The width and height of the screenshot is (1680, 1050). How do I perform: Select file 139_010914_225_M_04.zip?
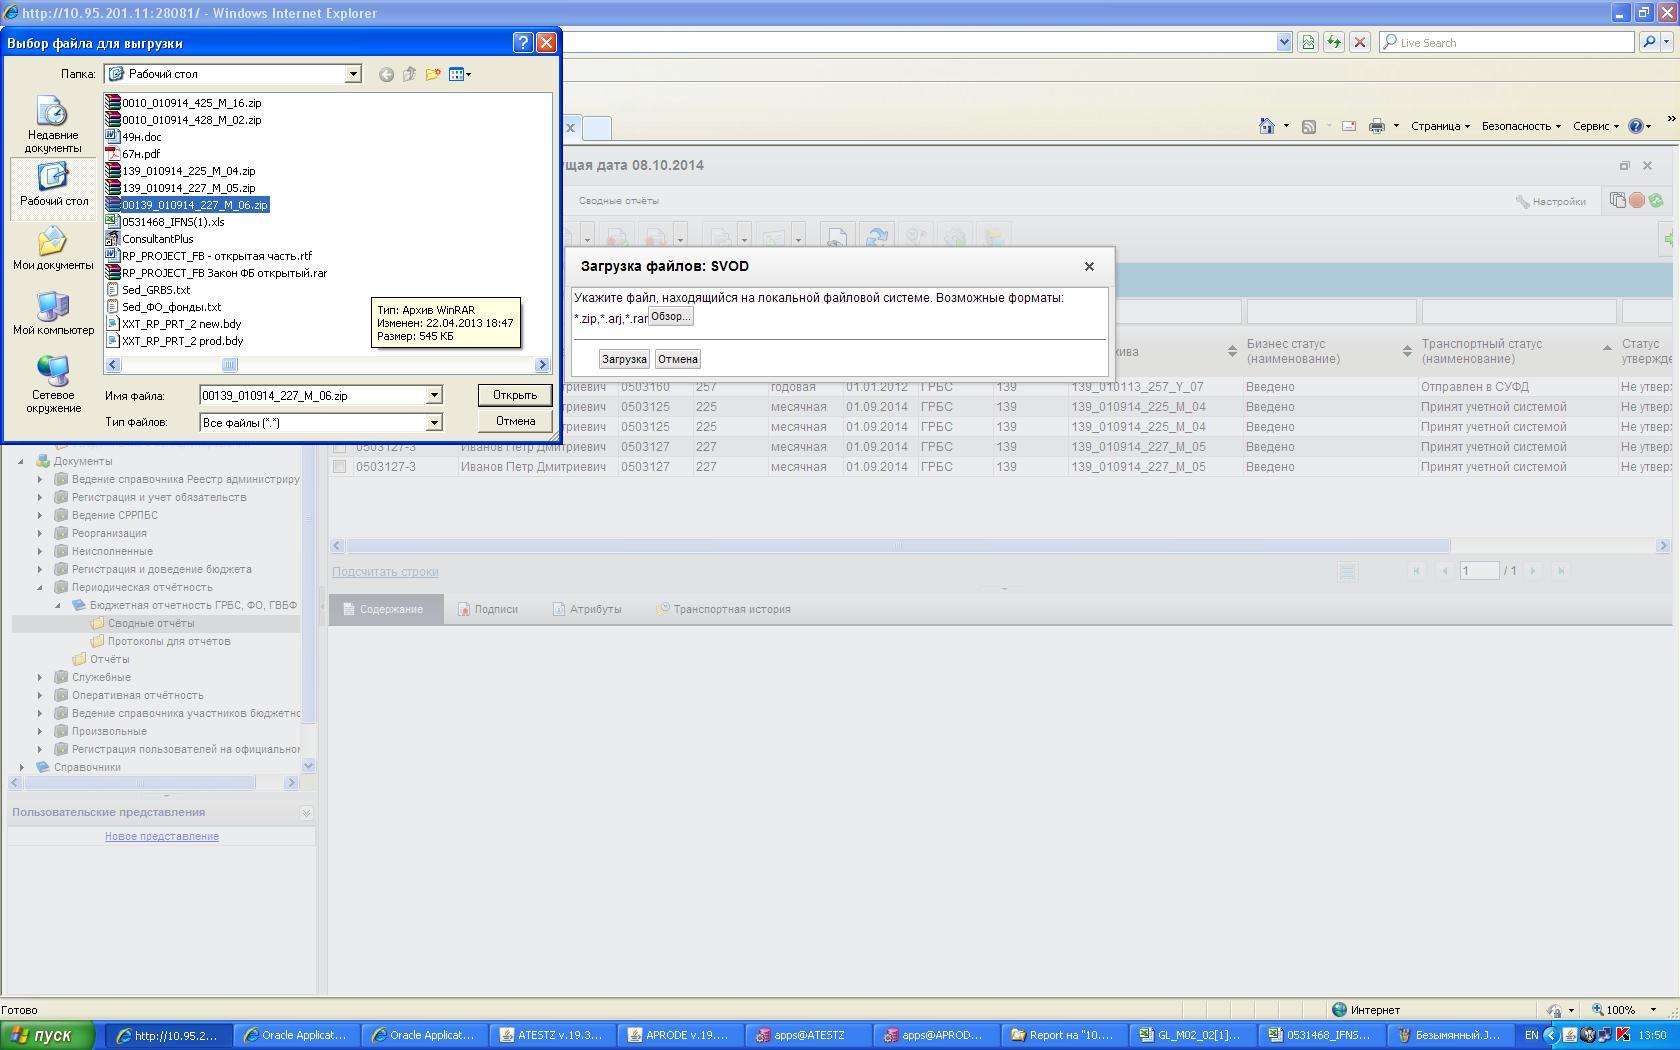click(188, 171)
